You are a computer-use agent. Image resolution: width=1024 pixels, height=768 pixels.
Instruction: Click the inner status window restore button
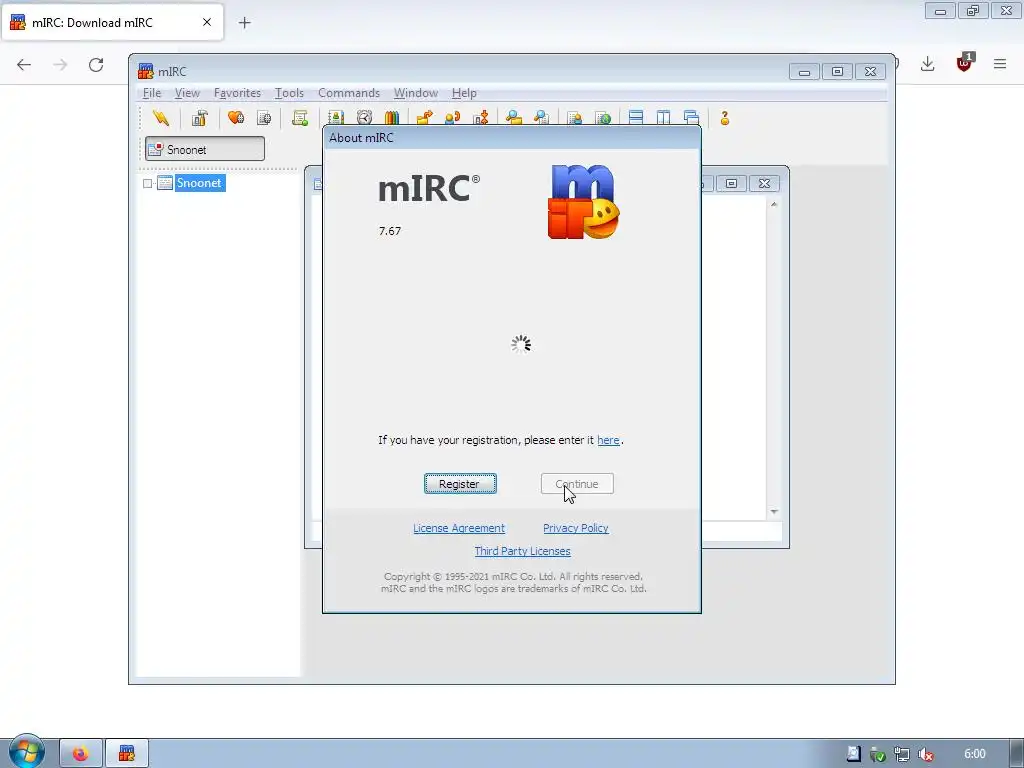(731, 184)
